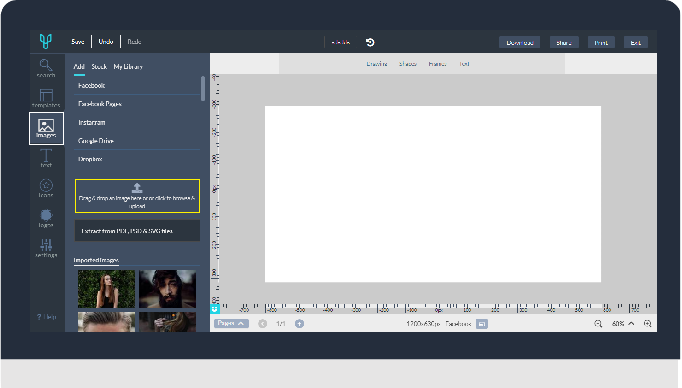Click the app logo in the top bar
The height and width of the screenshot is (388, 682).
pos(46,41)
